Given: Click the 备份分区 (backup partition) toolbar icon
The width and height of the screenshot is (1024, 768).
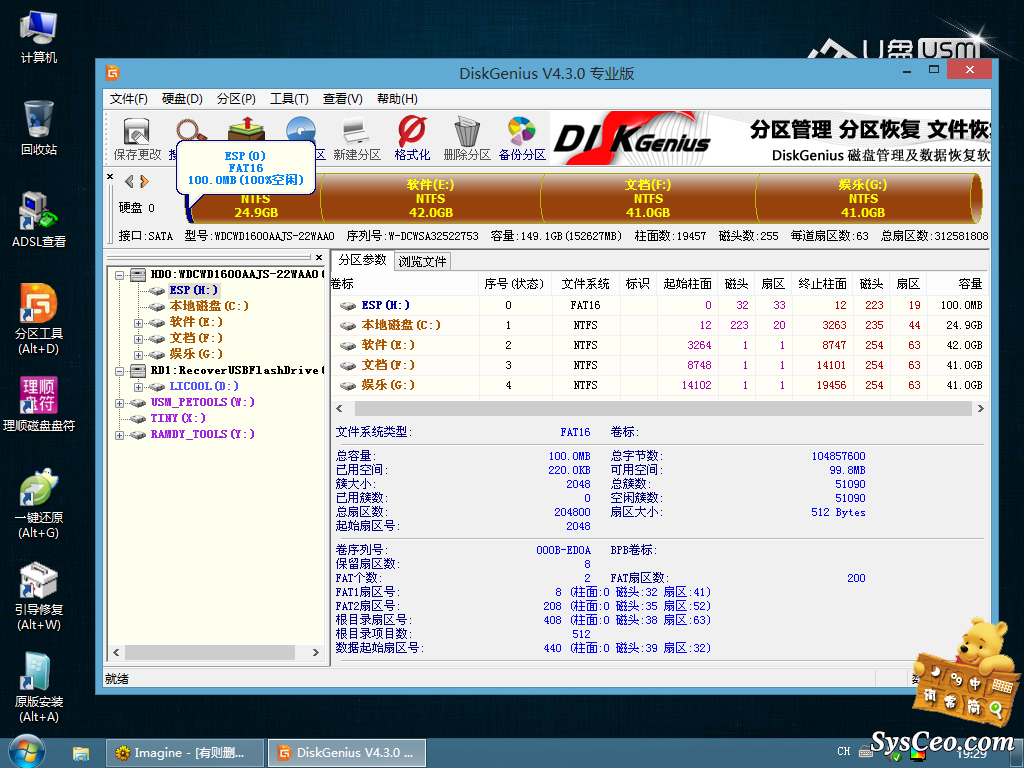Looking at the screenshot, I should click(x=522, y=138).
